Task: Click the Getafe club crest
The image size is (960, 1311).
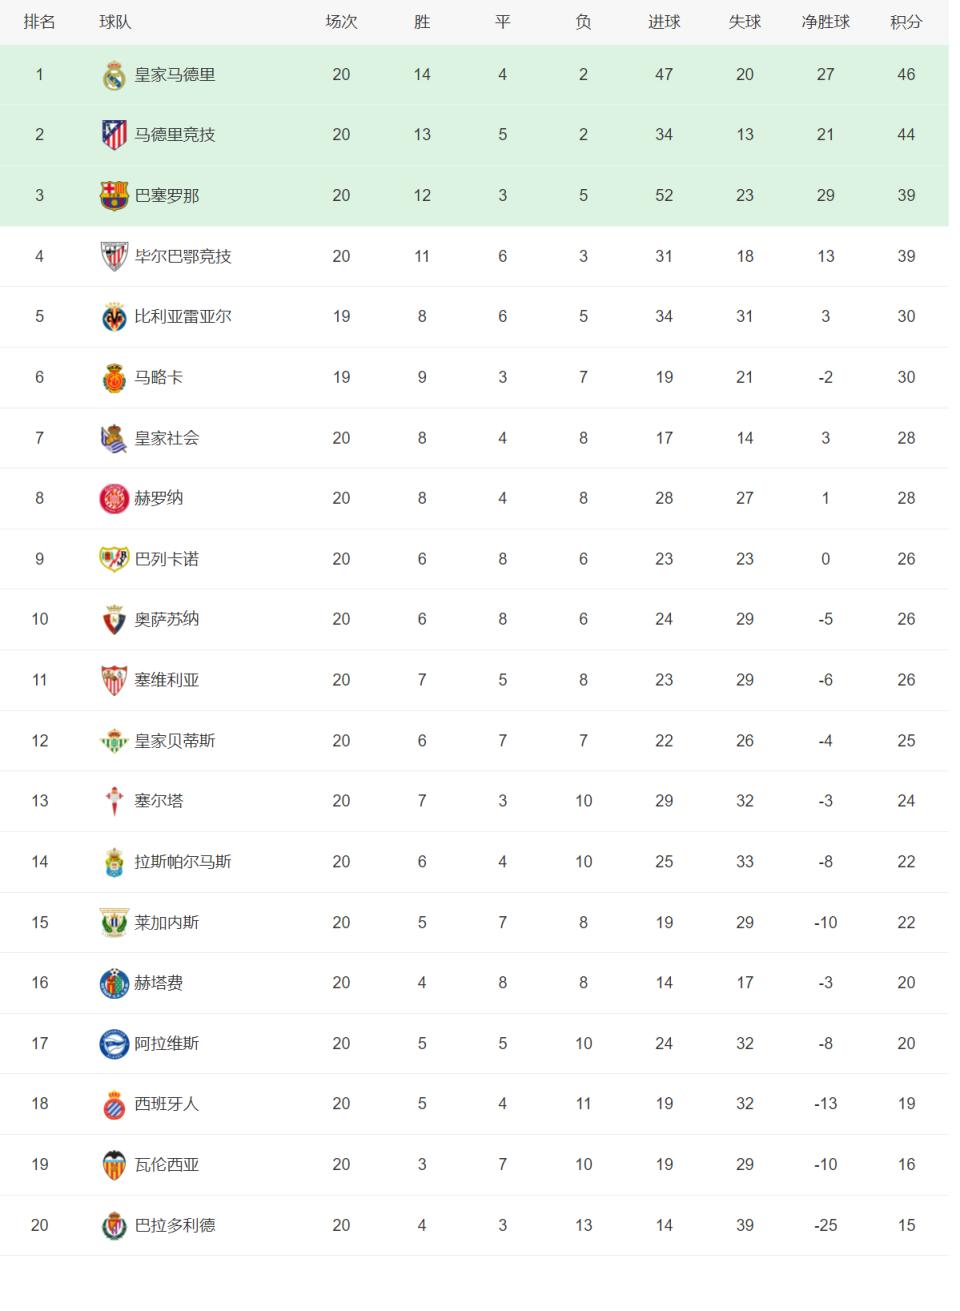Action: 114,983
